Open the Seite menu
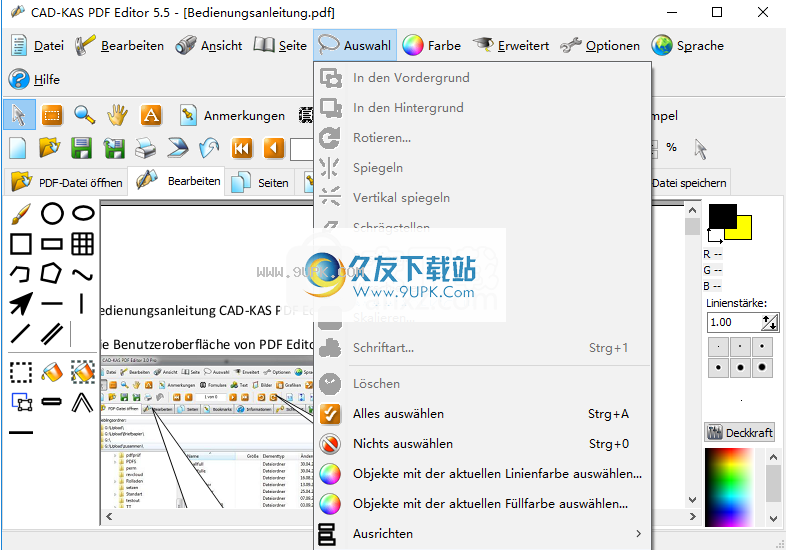Screen dimensions: 786x550 click(280, 46)
